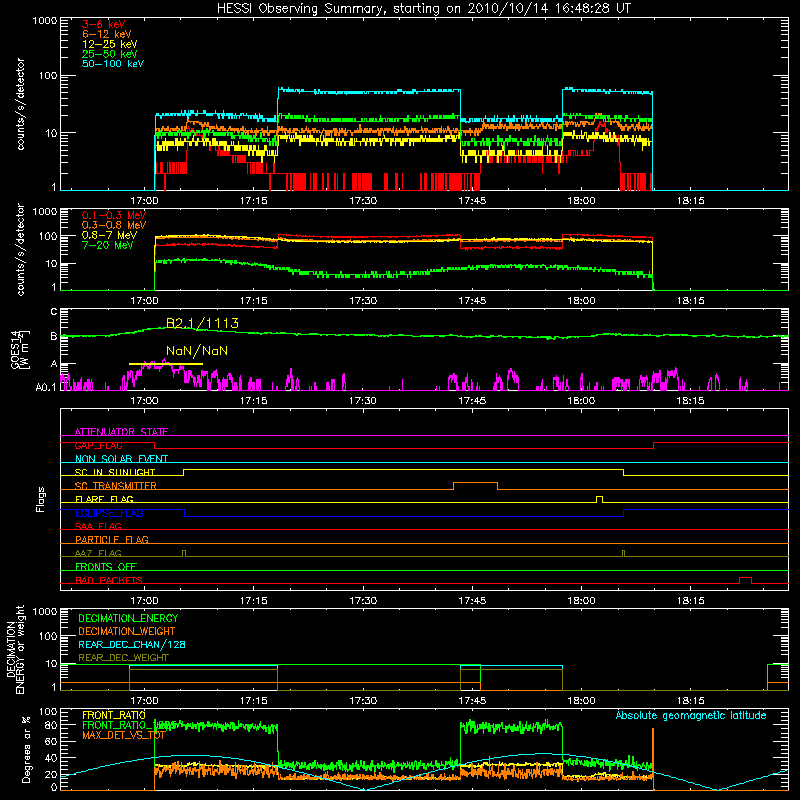
Task: Click the REAR_DEC_CHAN/128 legend label
Action: click(132, 644)
